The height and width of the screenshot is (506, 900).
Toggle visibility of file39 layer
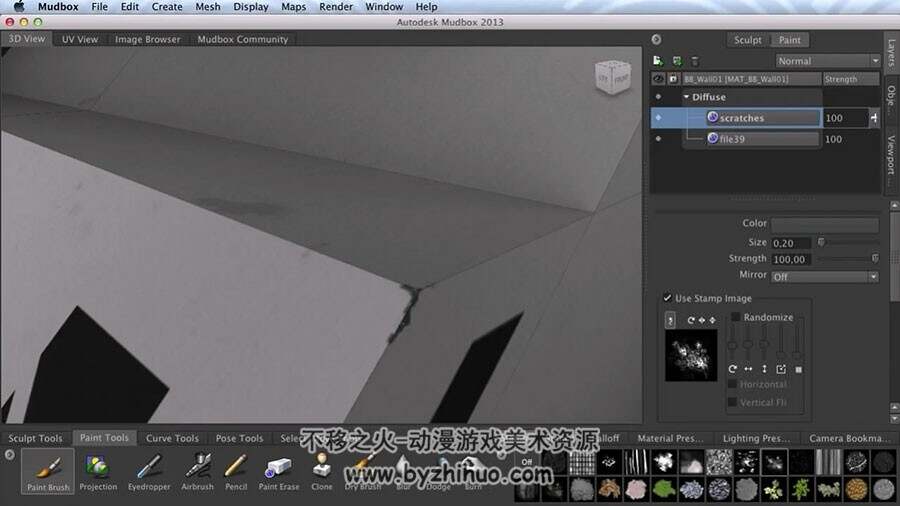[x=658, y=139]
